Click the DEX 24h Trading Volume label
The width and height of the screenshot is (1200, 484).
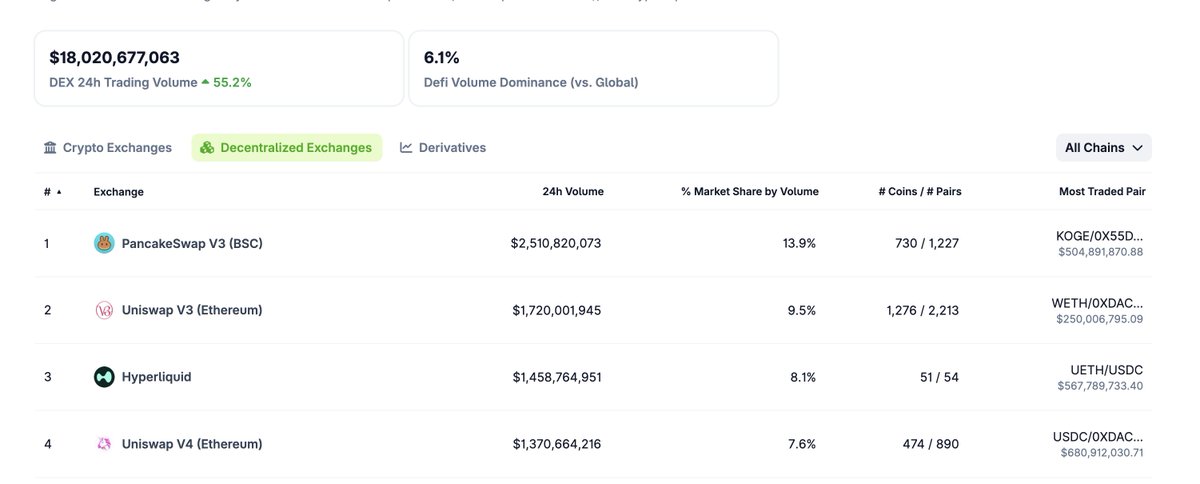point(123,83)
